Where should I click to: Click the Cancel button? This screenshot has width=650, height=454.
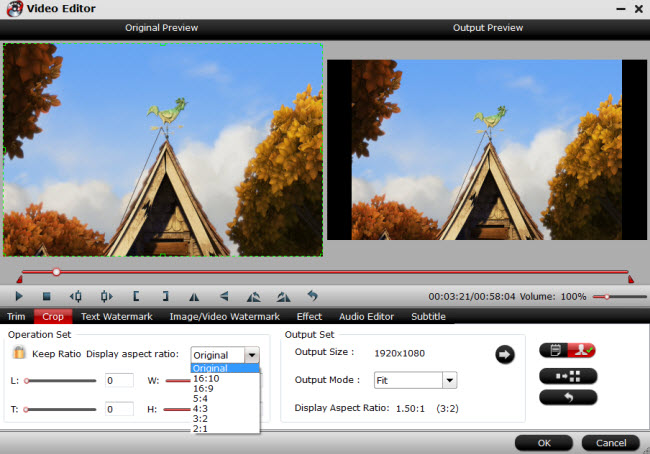611,443
